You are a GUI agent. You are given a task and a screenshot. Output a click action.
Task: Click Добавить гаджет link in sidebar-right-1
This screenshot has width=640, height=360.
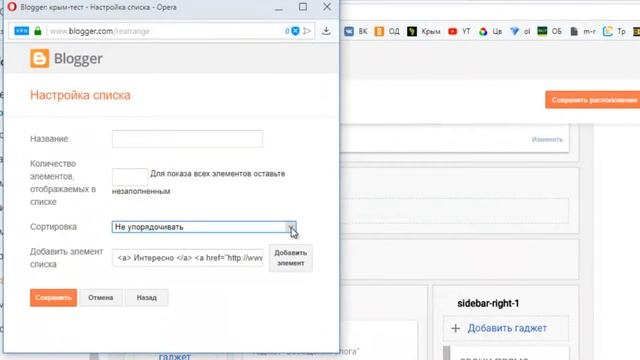[x=507, y=328]
